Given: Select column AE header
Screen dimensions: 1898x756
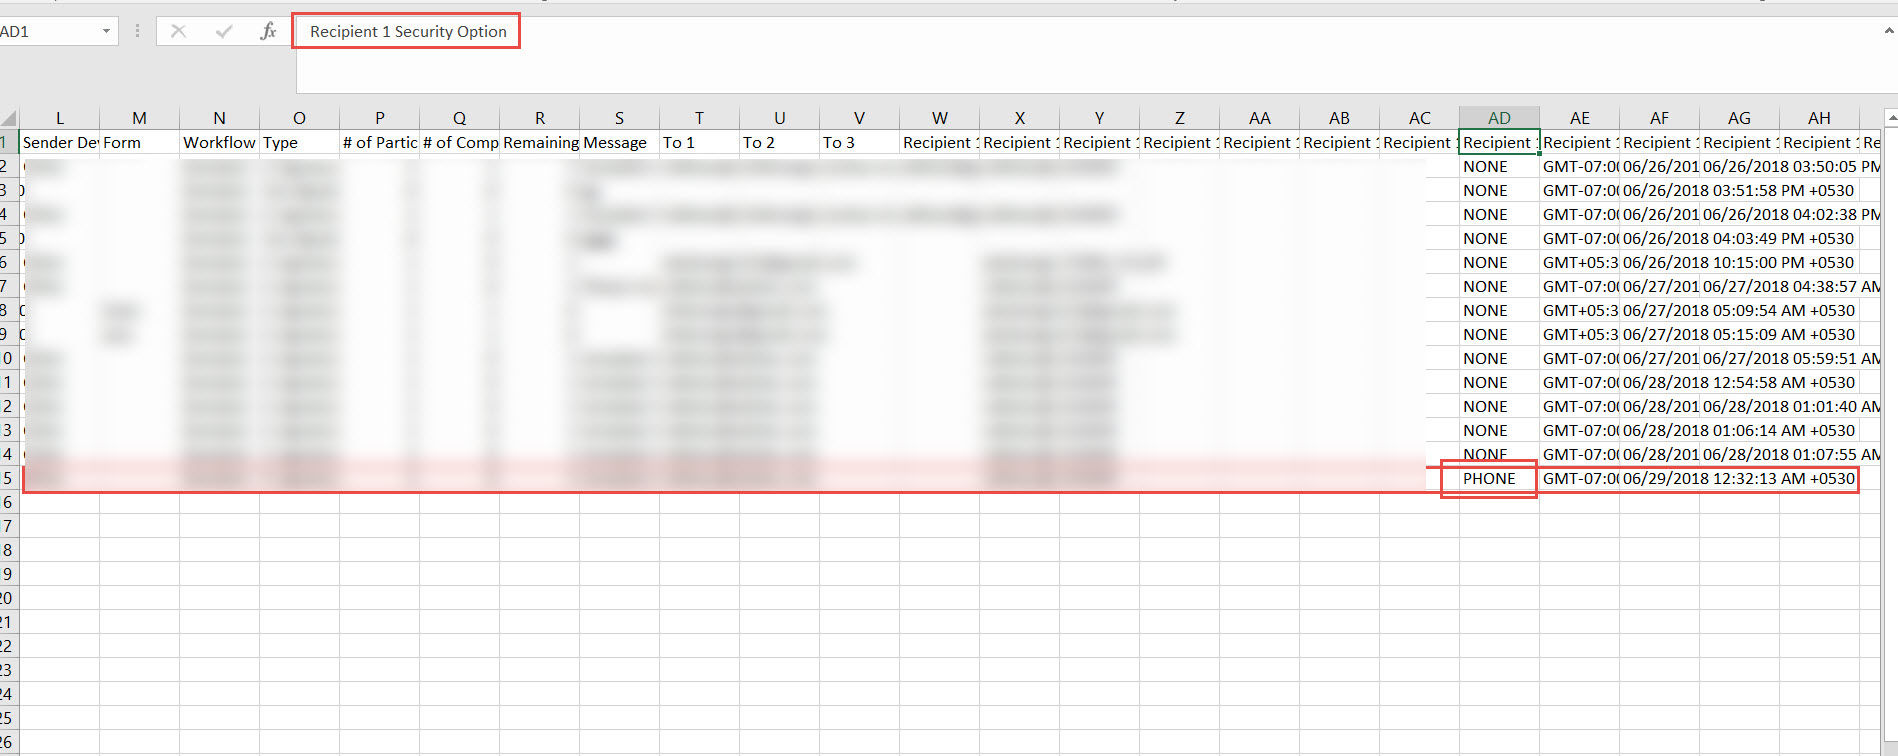Looking at the screenshot, I should coord(1579,118).
